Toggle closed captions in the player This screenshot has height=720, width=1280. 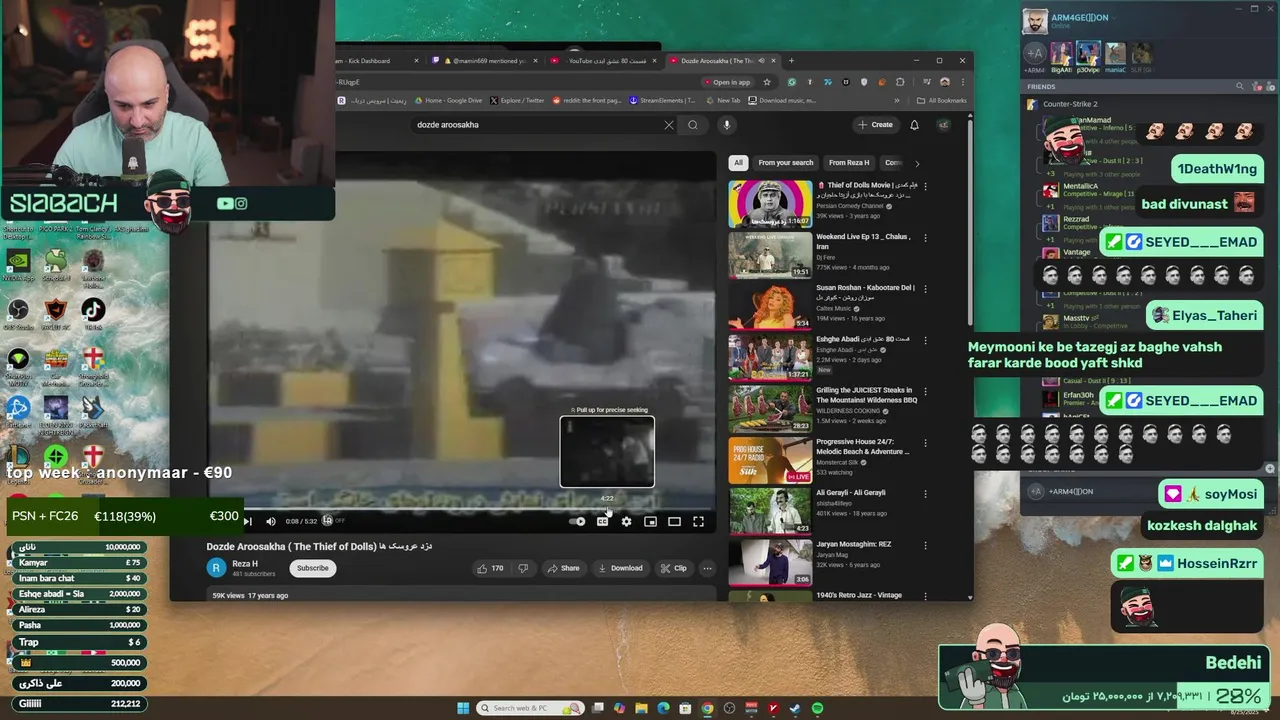click(602, 521)
